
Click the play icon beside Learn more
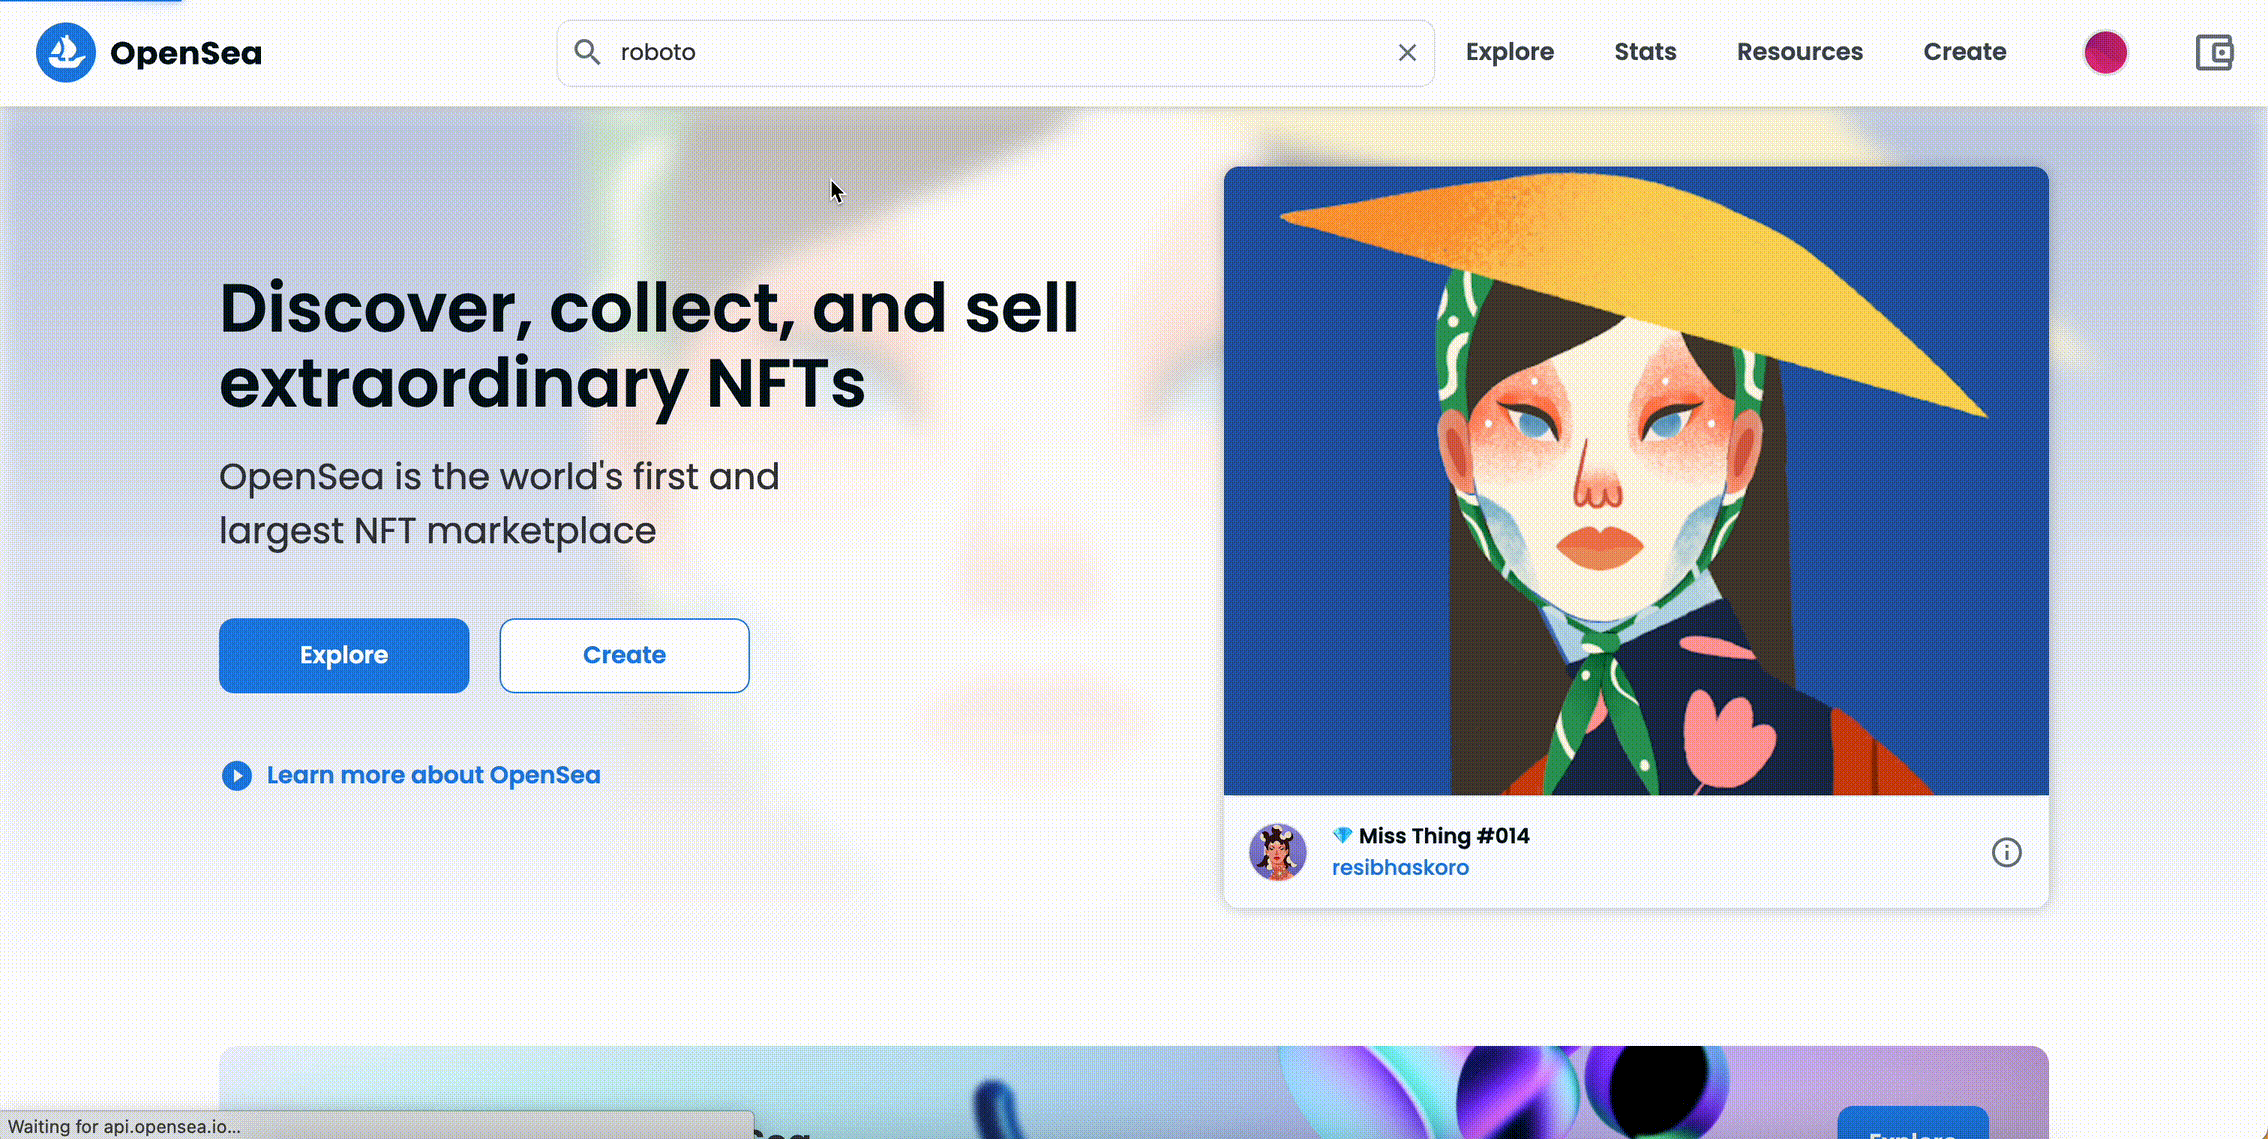pos(237,775)
